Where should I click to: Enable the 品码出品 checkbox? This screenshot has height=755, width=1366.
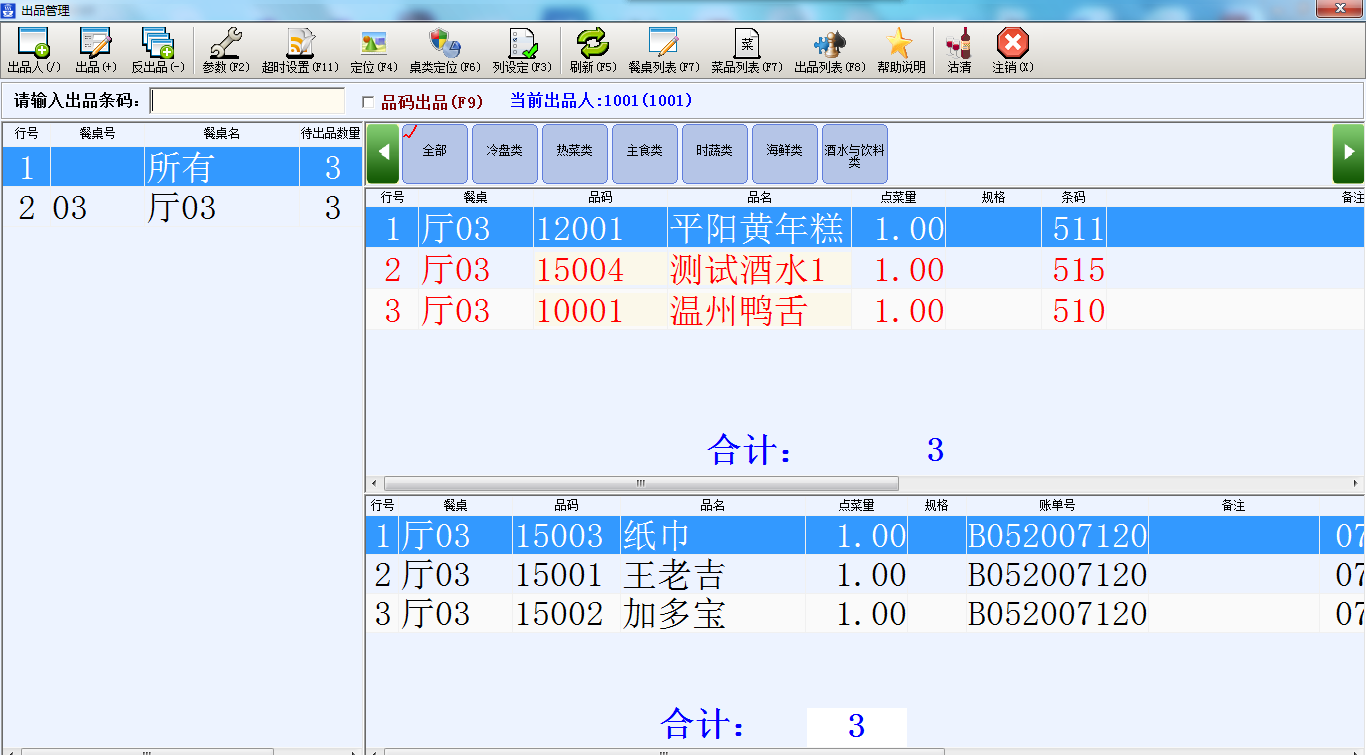[x=368, y=102]
